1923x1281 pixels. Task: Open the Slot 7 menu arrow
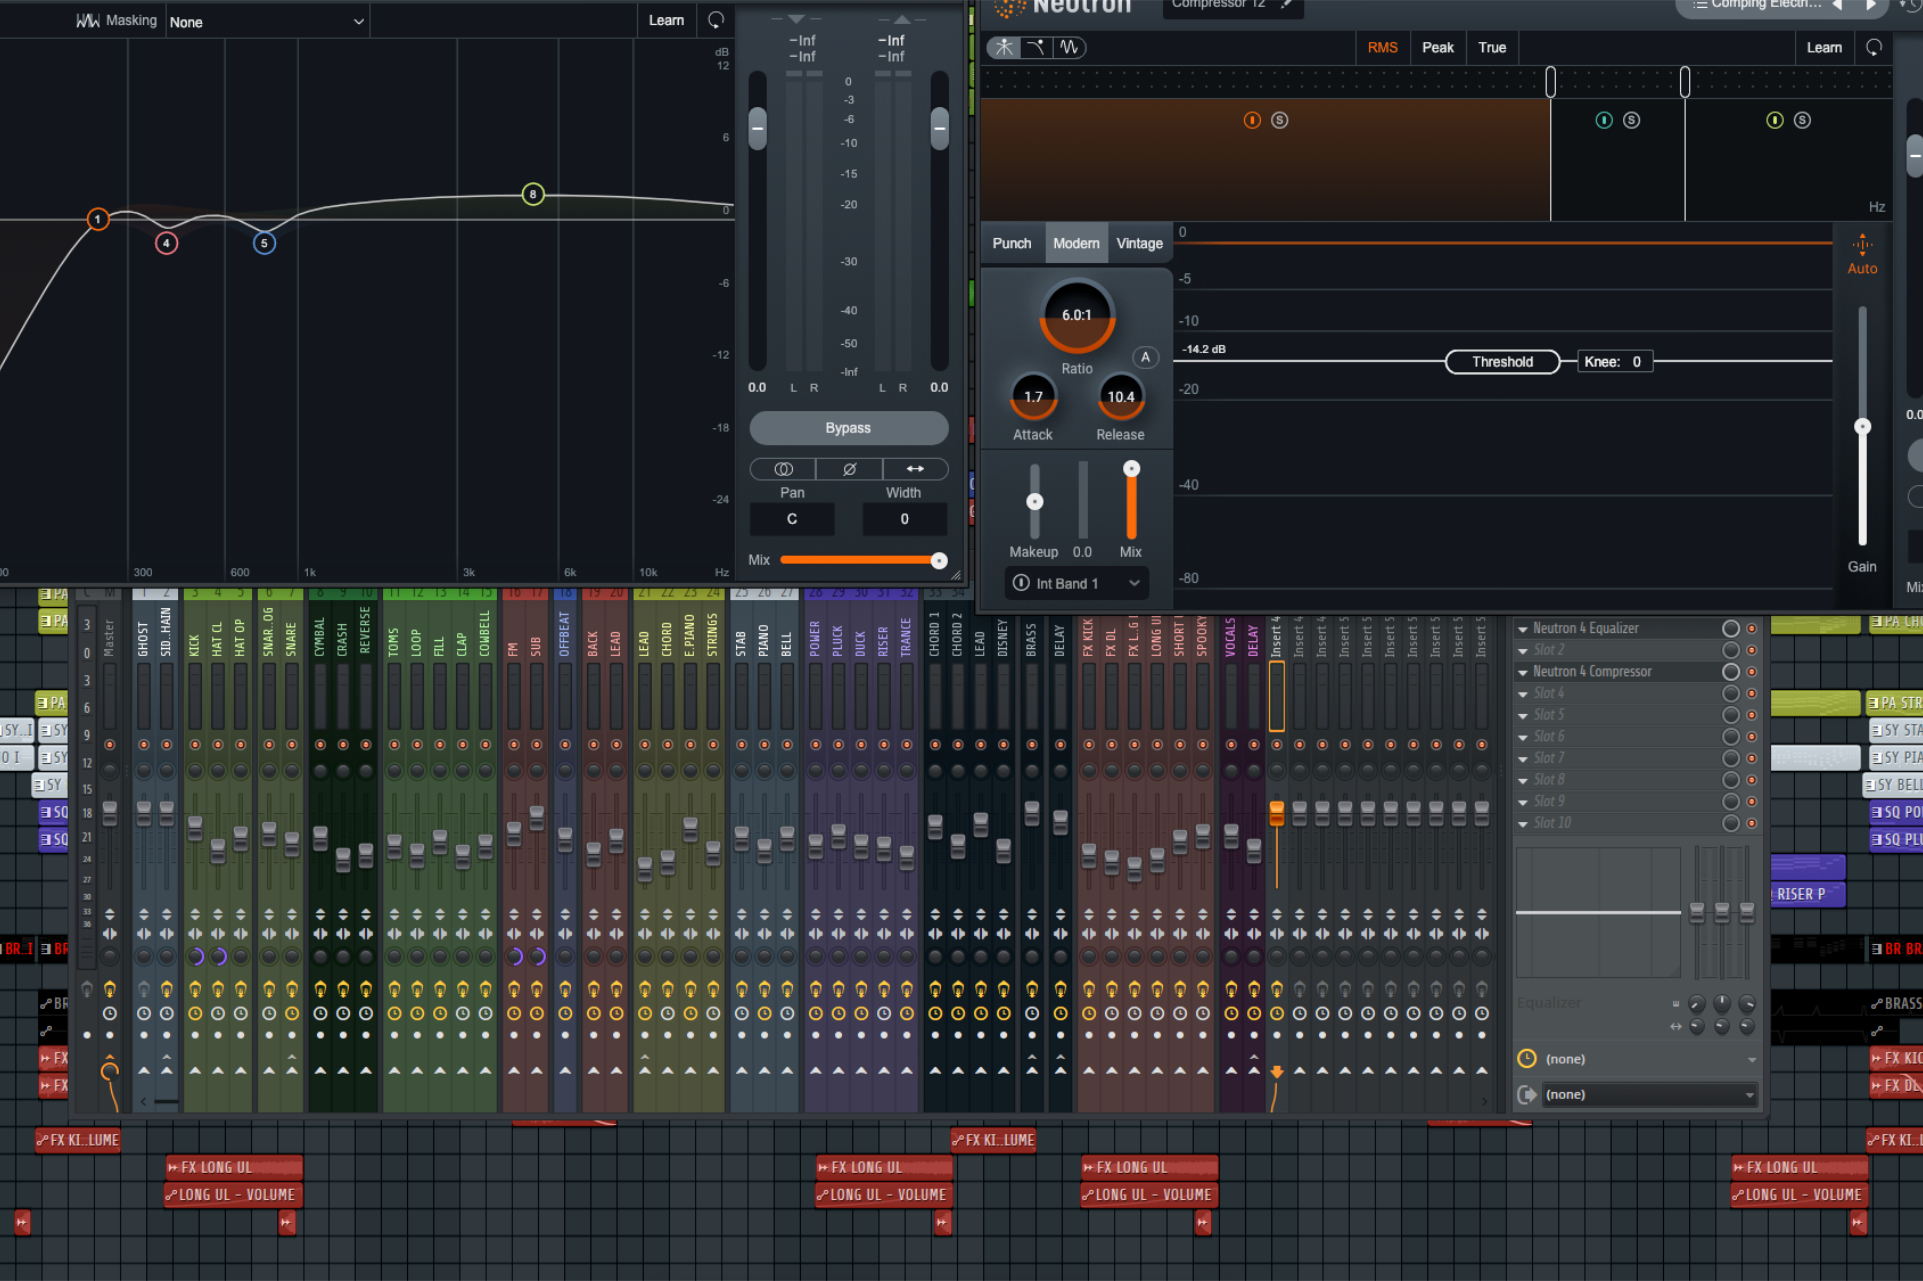pyautogui.click(x=1522, y=759)
